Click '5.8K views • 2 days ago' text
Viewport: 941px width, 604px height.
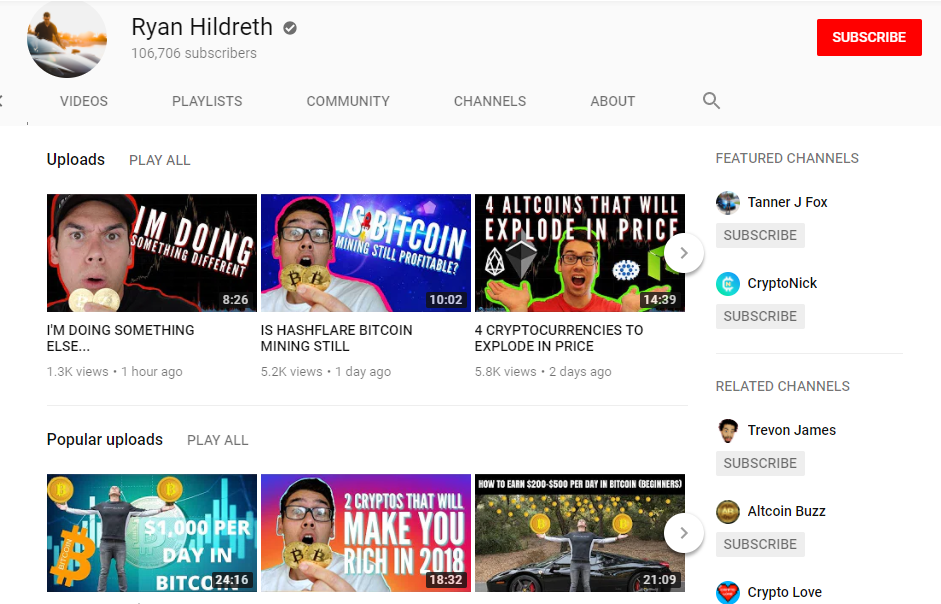point(543,372)
